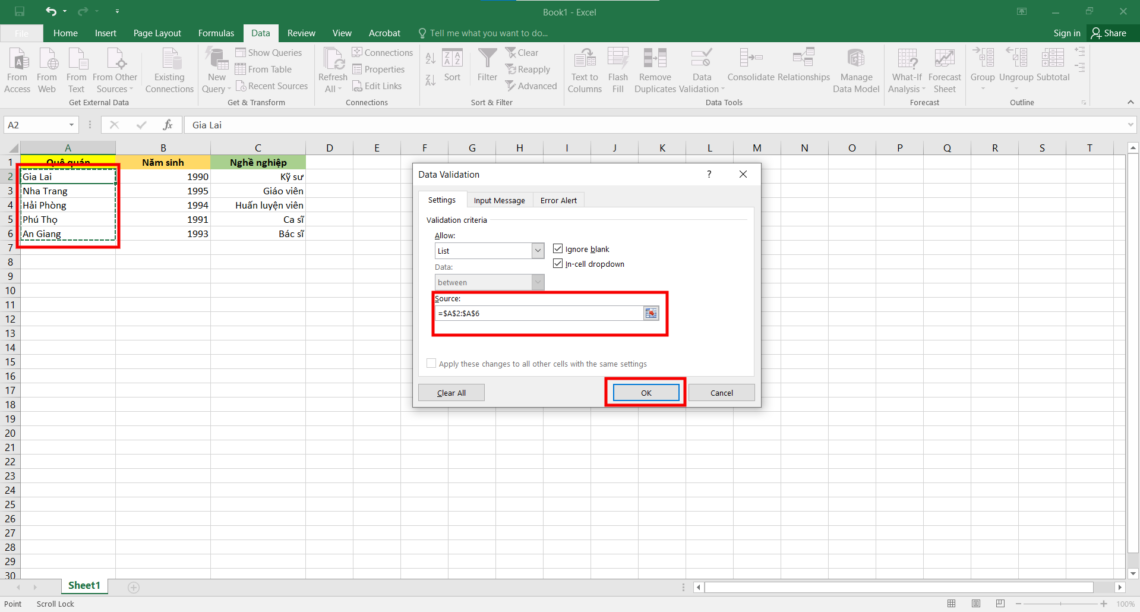The image size is (1140, 612).
Task: Create a Forecast Sheet
Action: click(944, 68)
